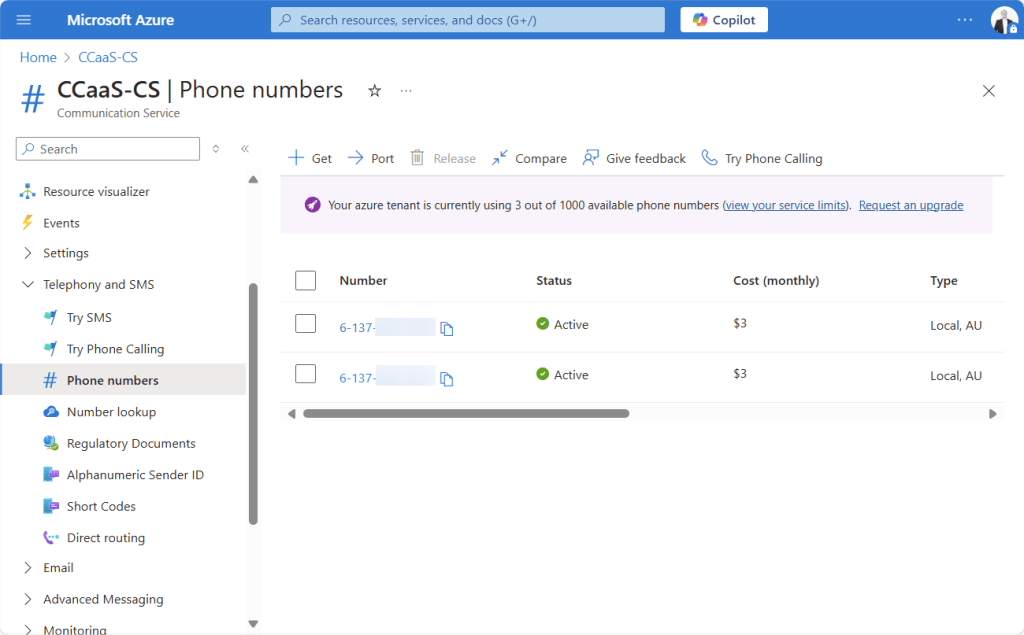Check the first phone number row checkbox
Viewport: 1024px width, 635px height.
tap(306, 324)
